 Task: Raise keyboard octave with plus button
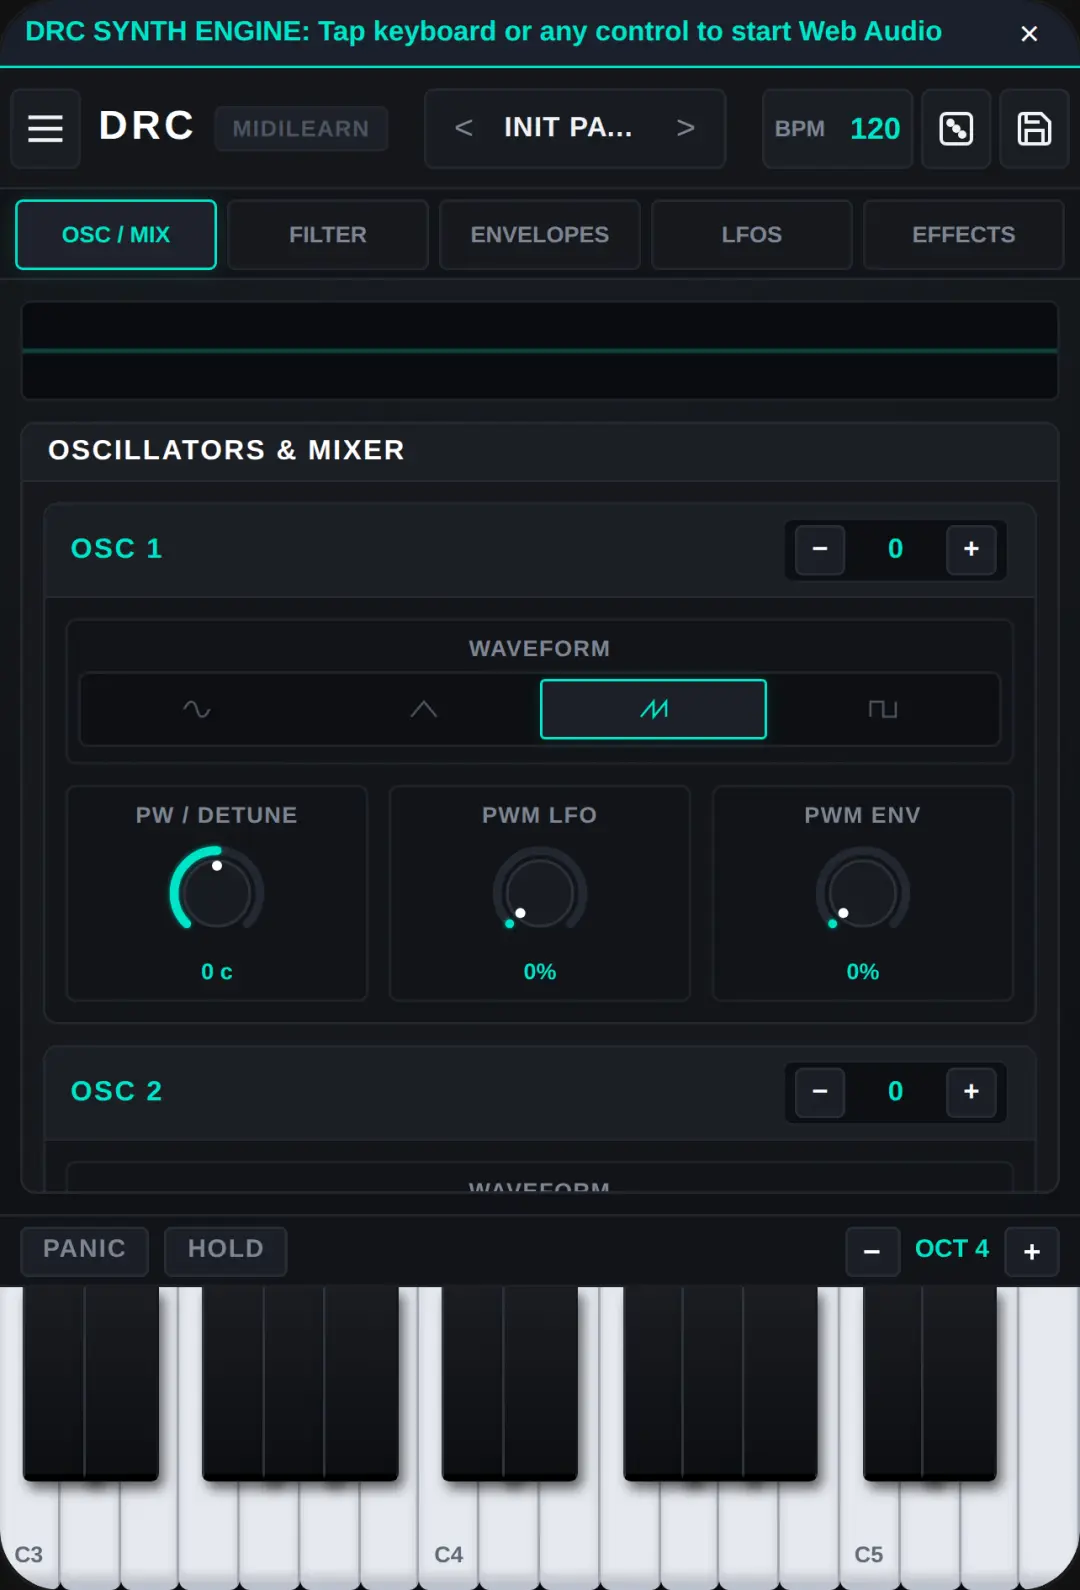[x=1032, y=1252]
